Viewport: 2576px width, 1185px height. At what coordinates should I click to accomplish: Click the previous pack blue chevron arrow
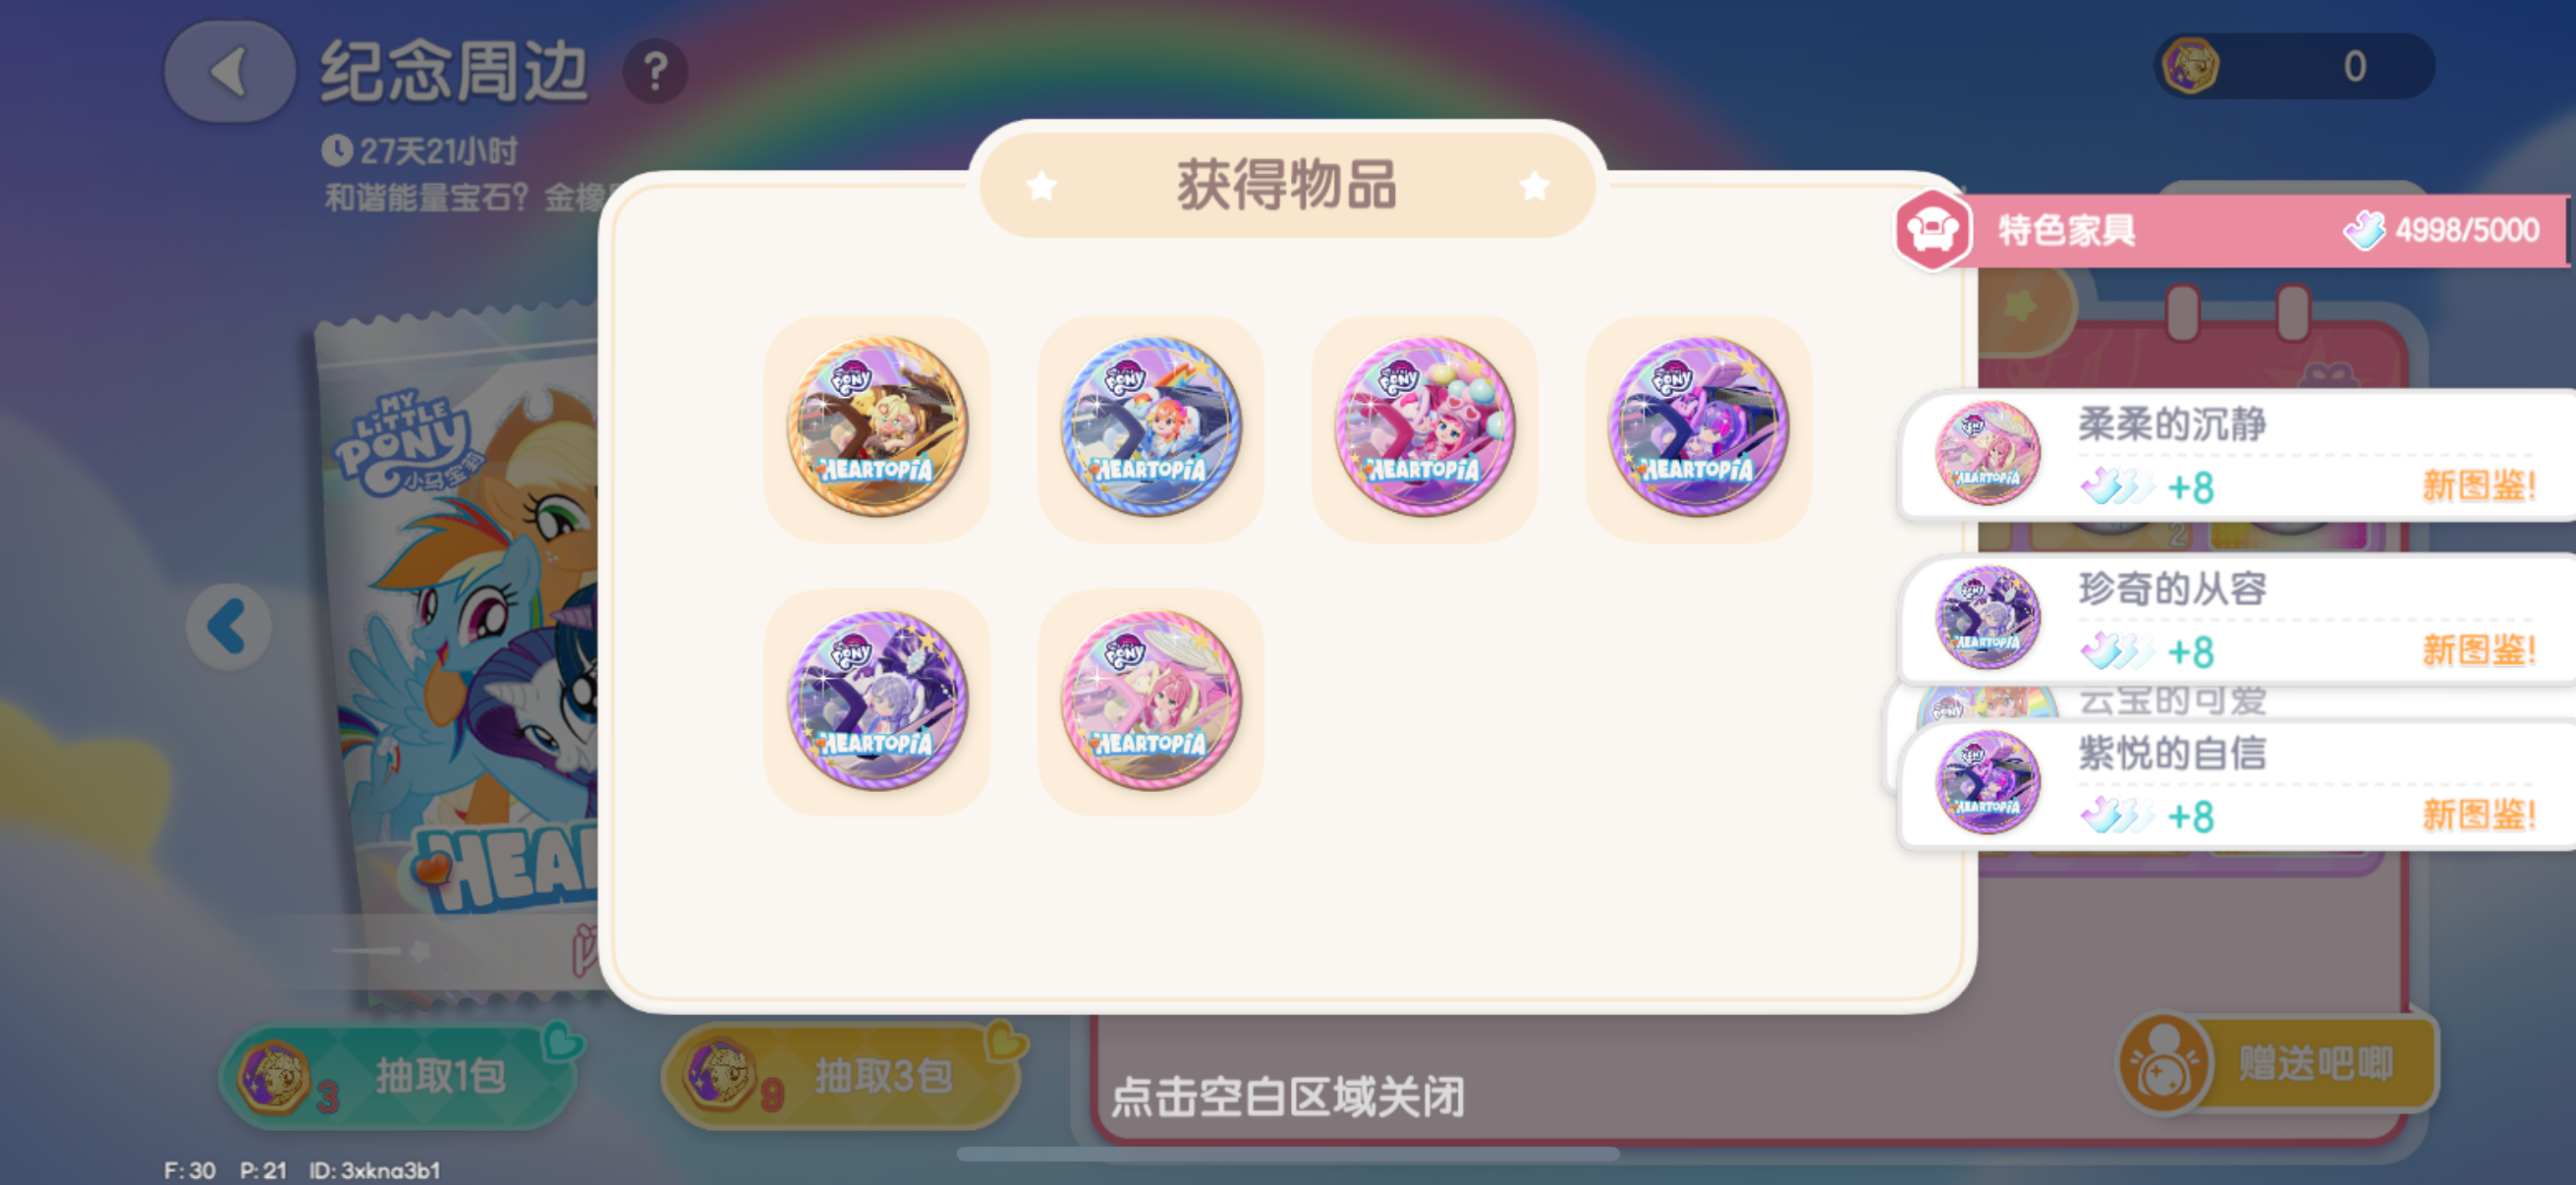click(229, 627)
